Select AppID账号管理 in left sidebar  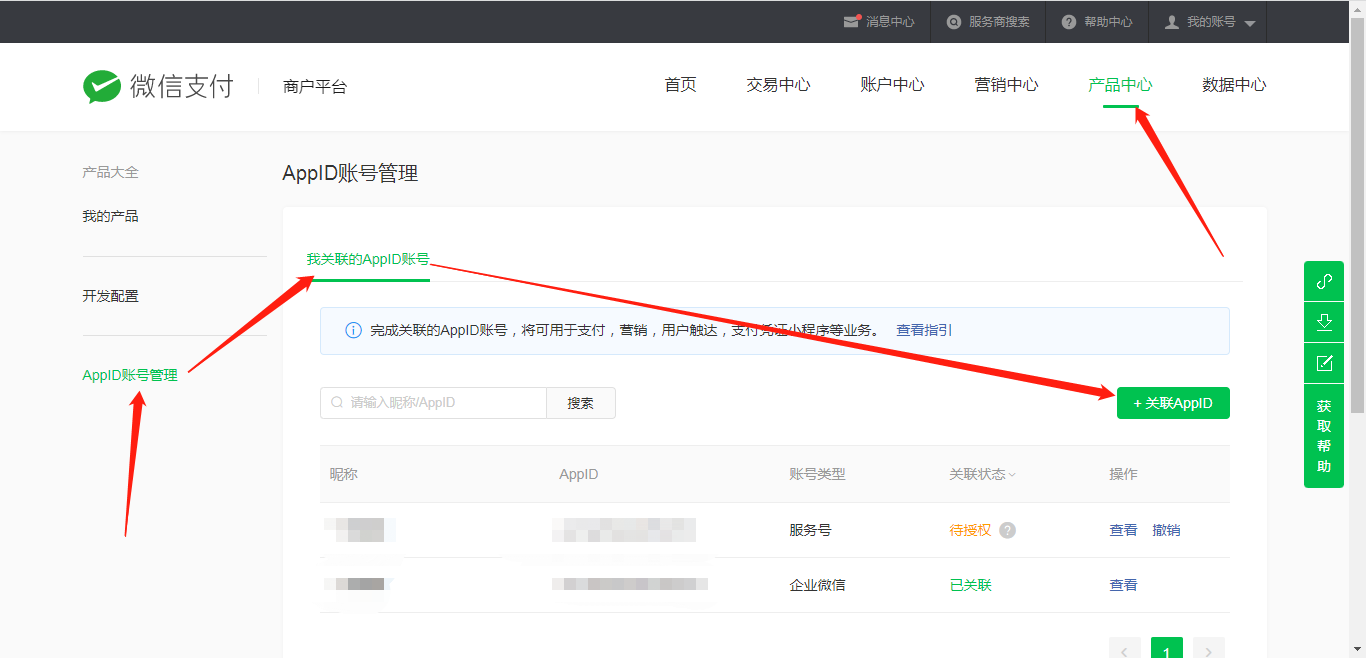tap(130, 376)
